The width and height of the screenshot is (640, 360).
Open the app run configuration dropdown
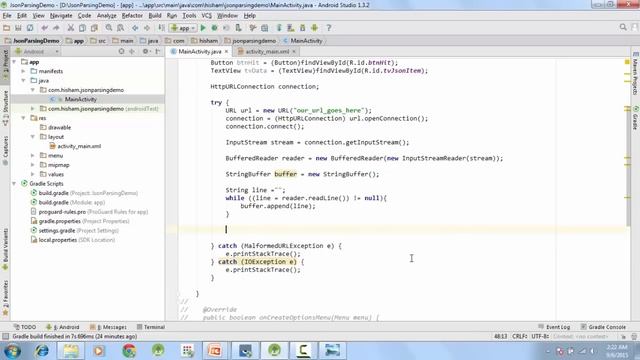183,28
